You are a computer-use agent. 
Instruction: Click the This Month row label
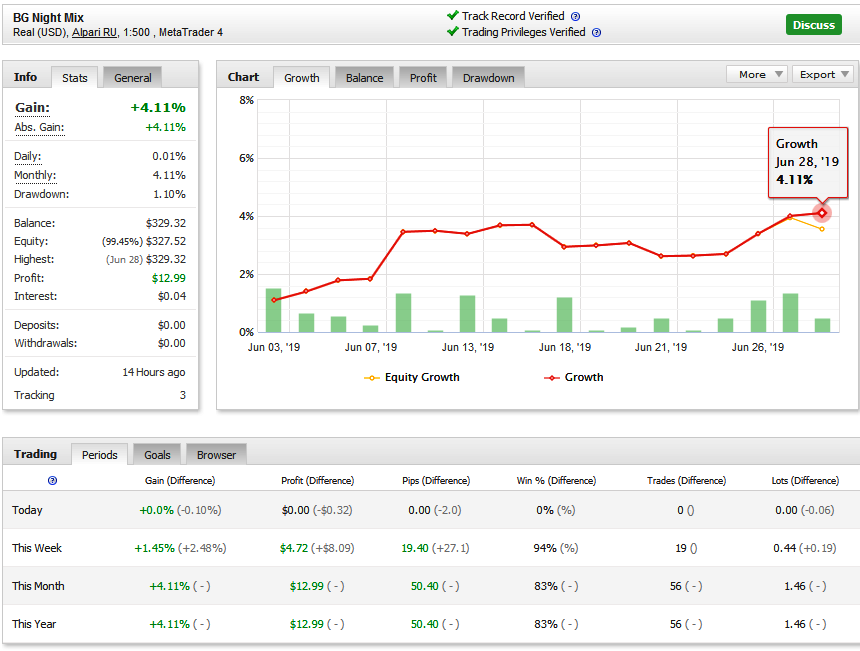[x=38, y=586]
